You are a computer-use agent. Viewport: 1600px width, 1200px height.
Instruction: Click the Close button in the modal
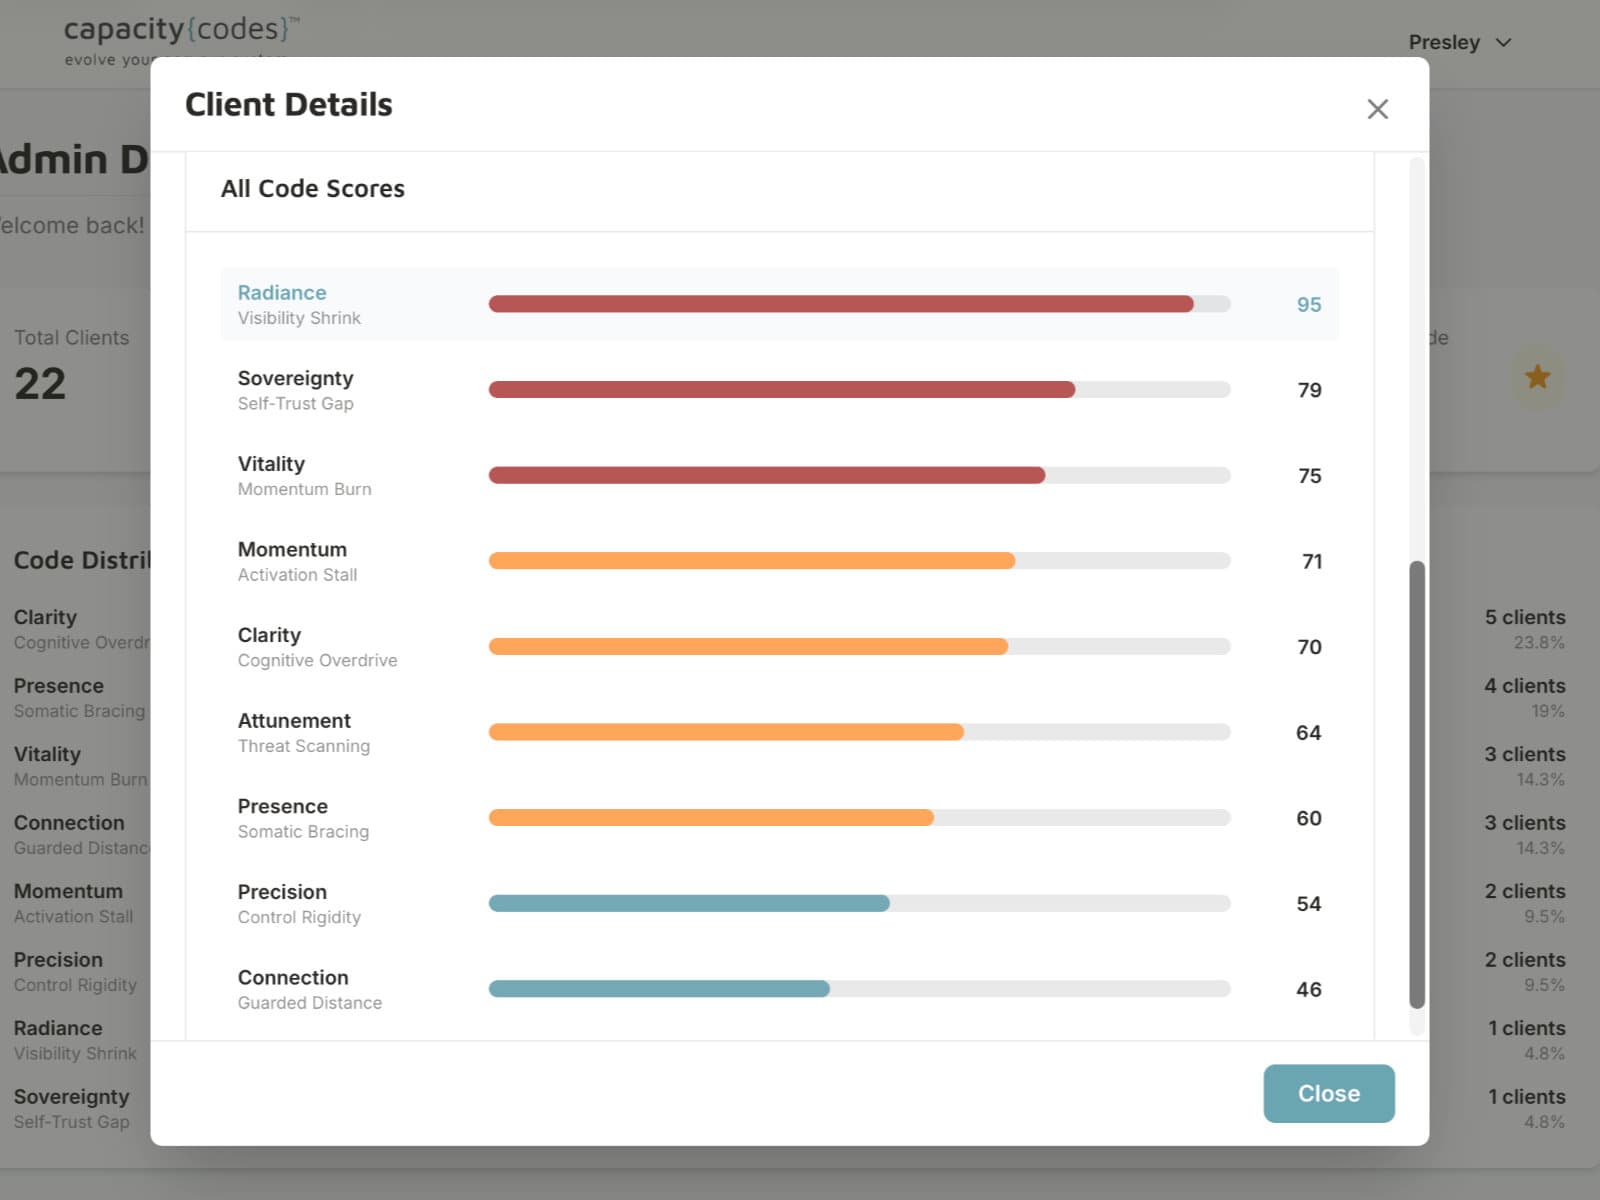tap(1329, 1093)
